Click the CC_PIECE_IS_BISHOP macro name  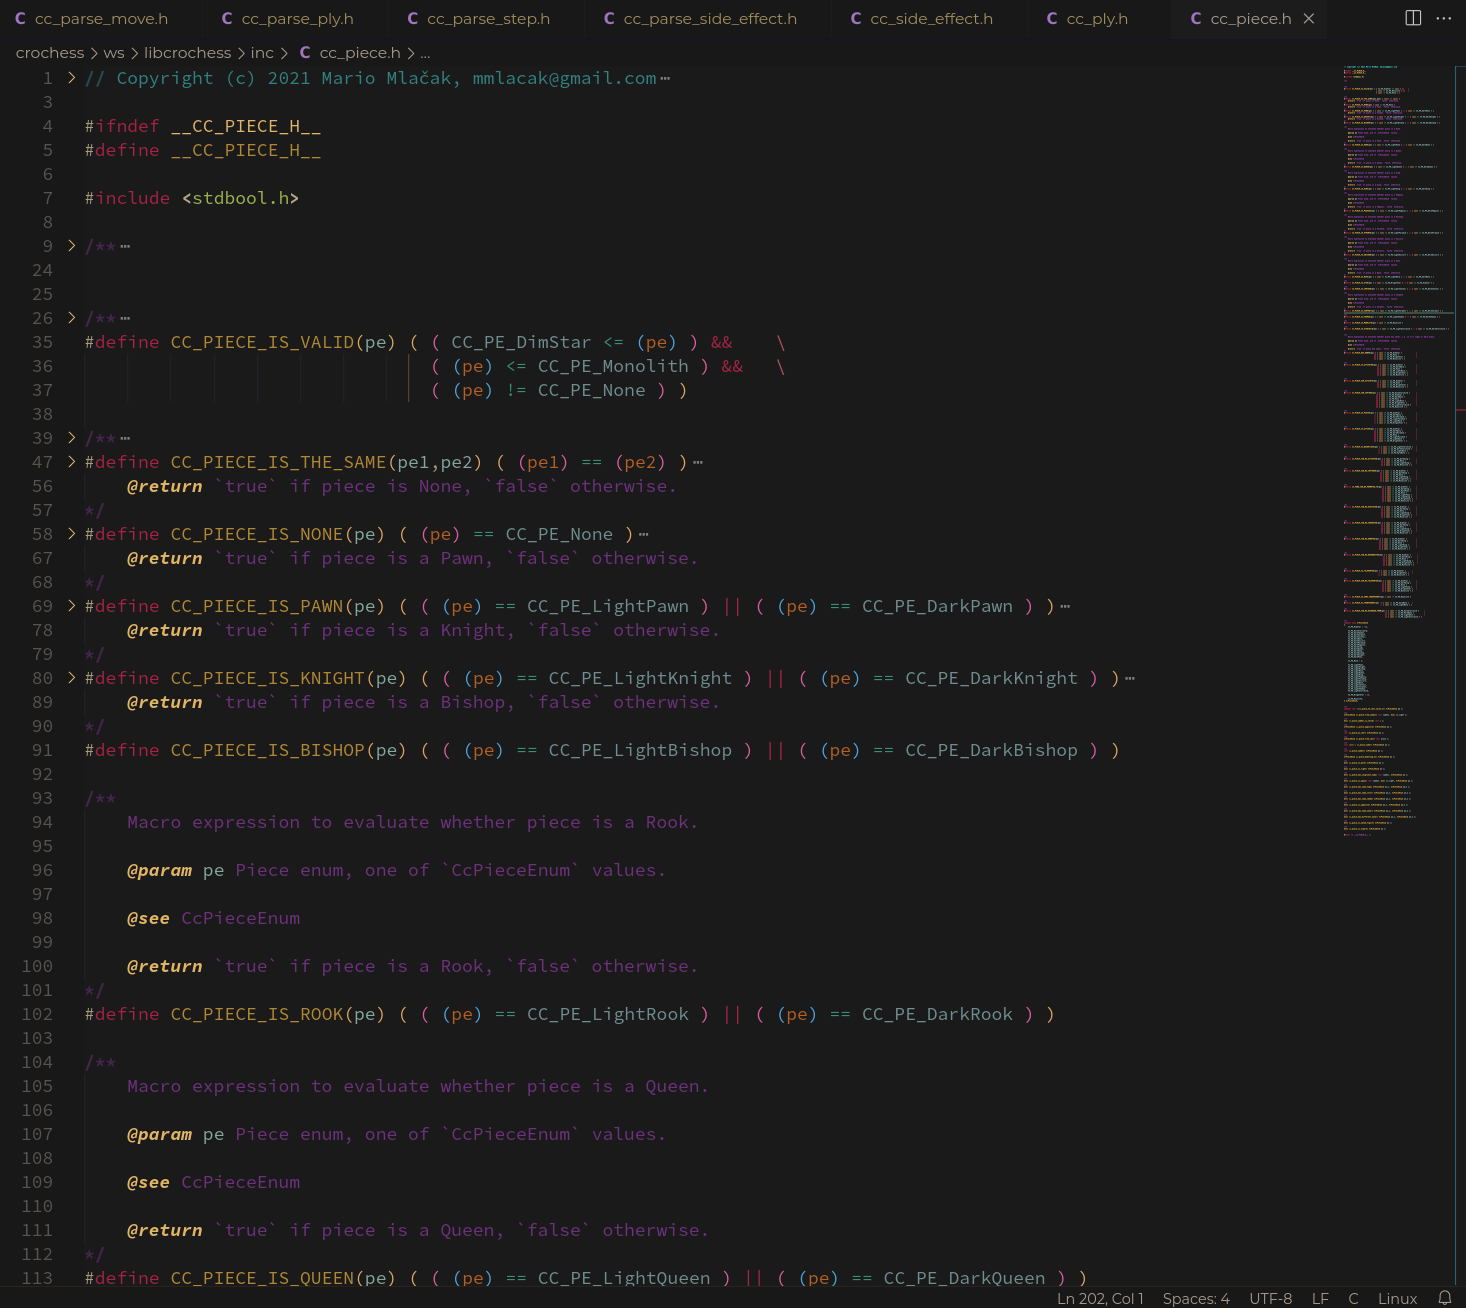pyautogui.click(x=268, y=750)
